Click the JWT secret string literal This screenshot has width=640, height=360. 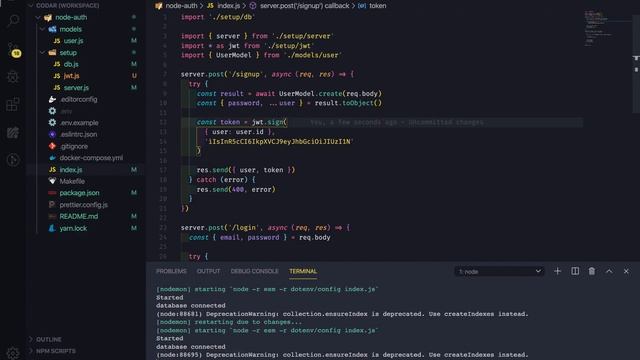pos(279,142)
